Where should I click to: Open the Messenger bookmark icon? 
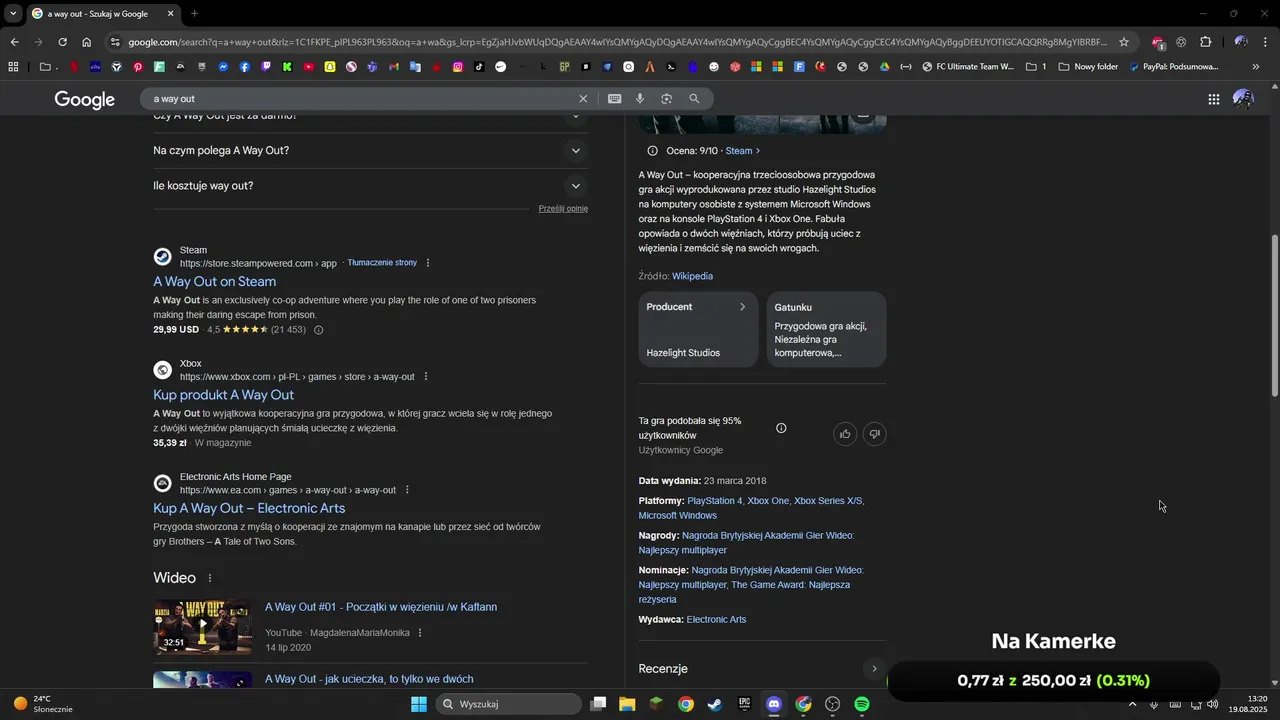(223, 67)
